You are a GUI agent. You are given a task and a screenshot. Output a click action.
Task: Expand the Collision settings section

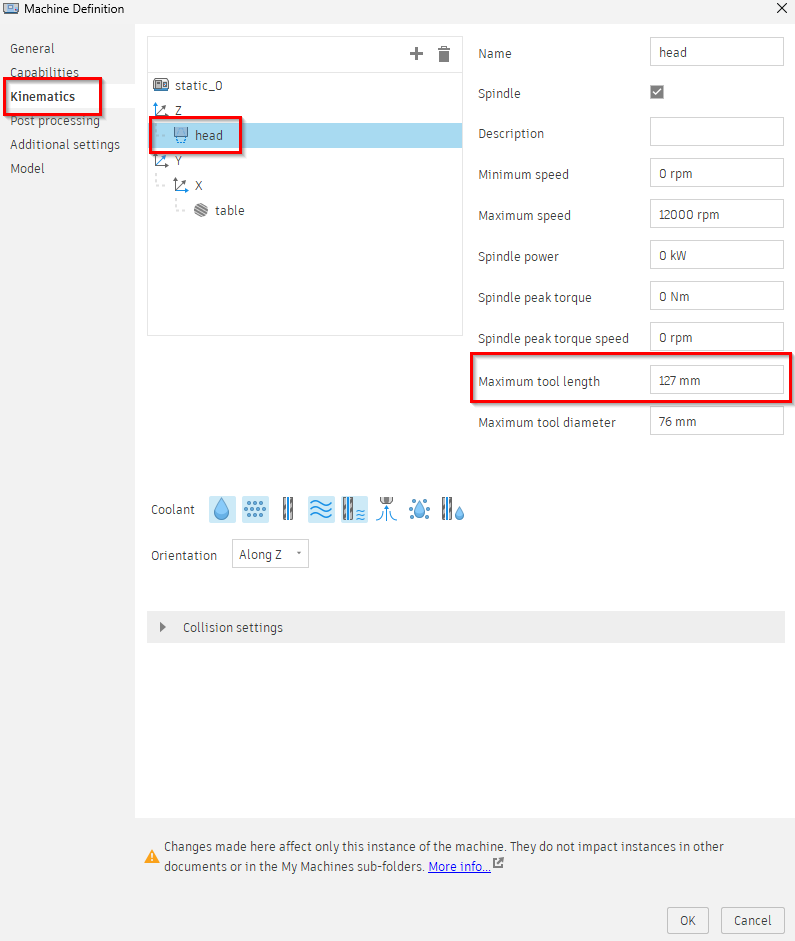point(466,627)
